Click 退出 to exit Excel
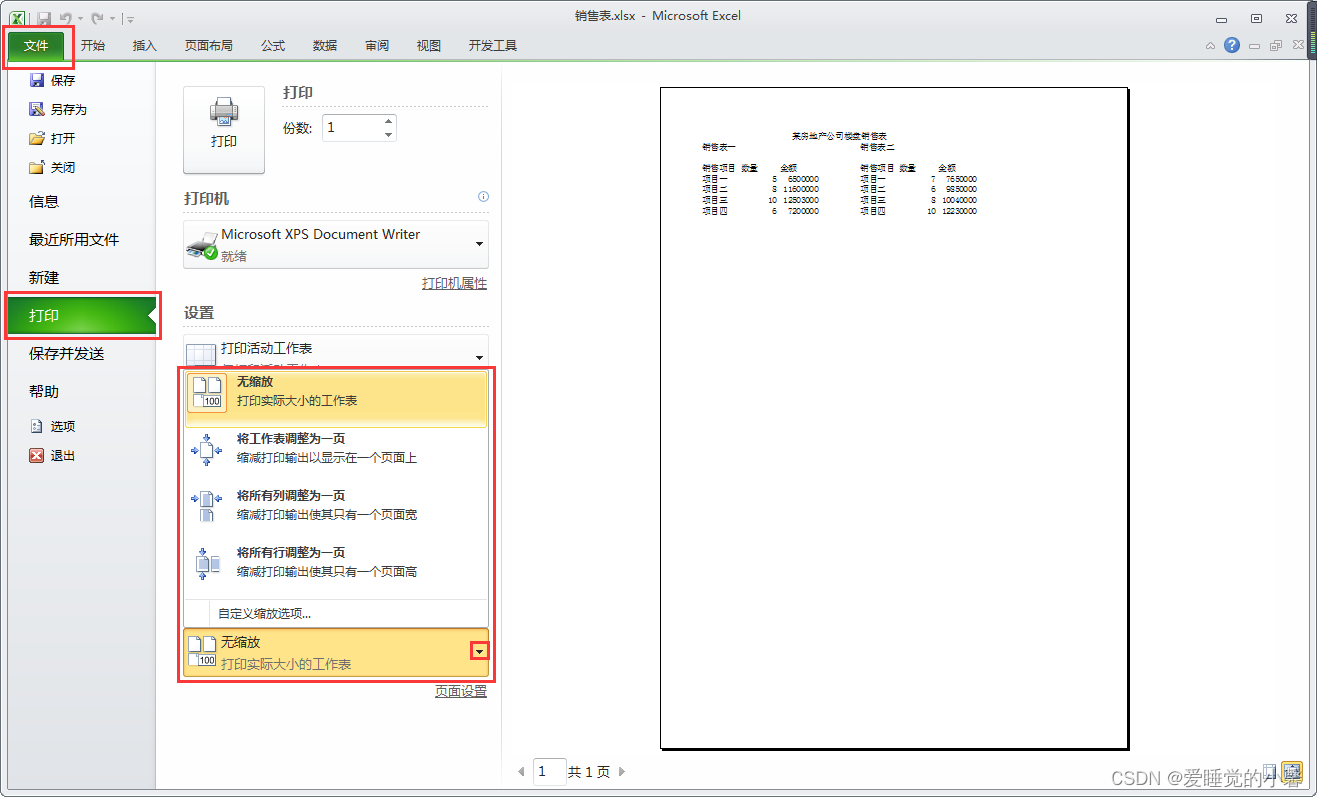Image resolution: width=1317 pixels, height=797 pixels. click(54, 456)
